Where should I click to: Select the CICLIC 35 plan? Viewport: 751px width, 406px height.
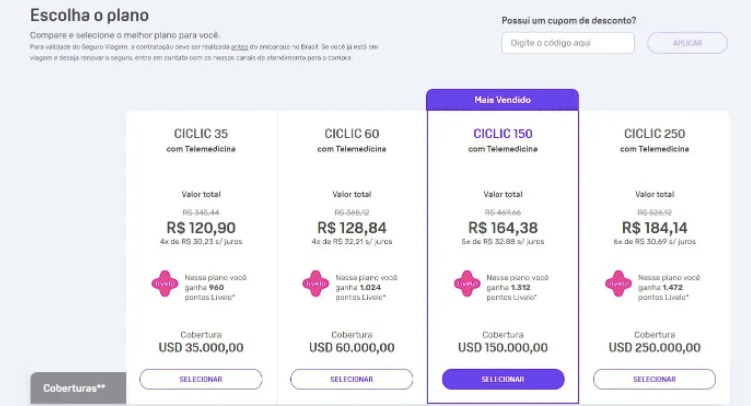(x=201, y=379)
